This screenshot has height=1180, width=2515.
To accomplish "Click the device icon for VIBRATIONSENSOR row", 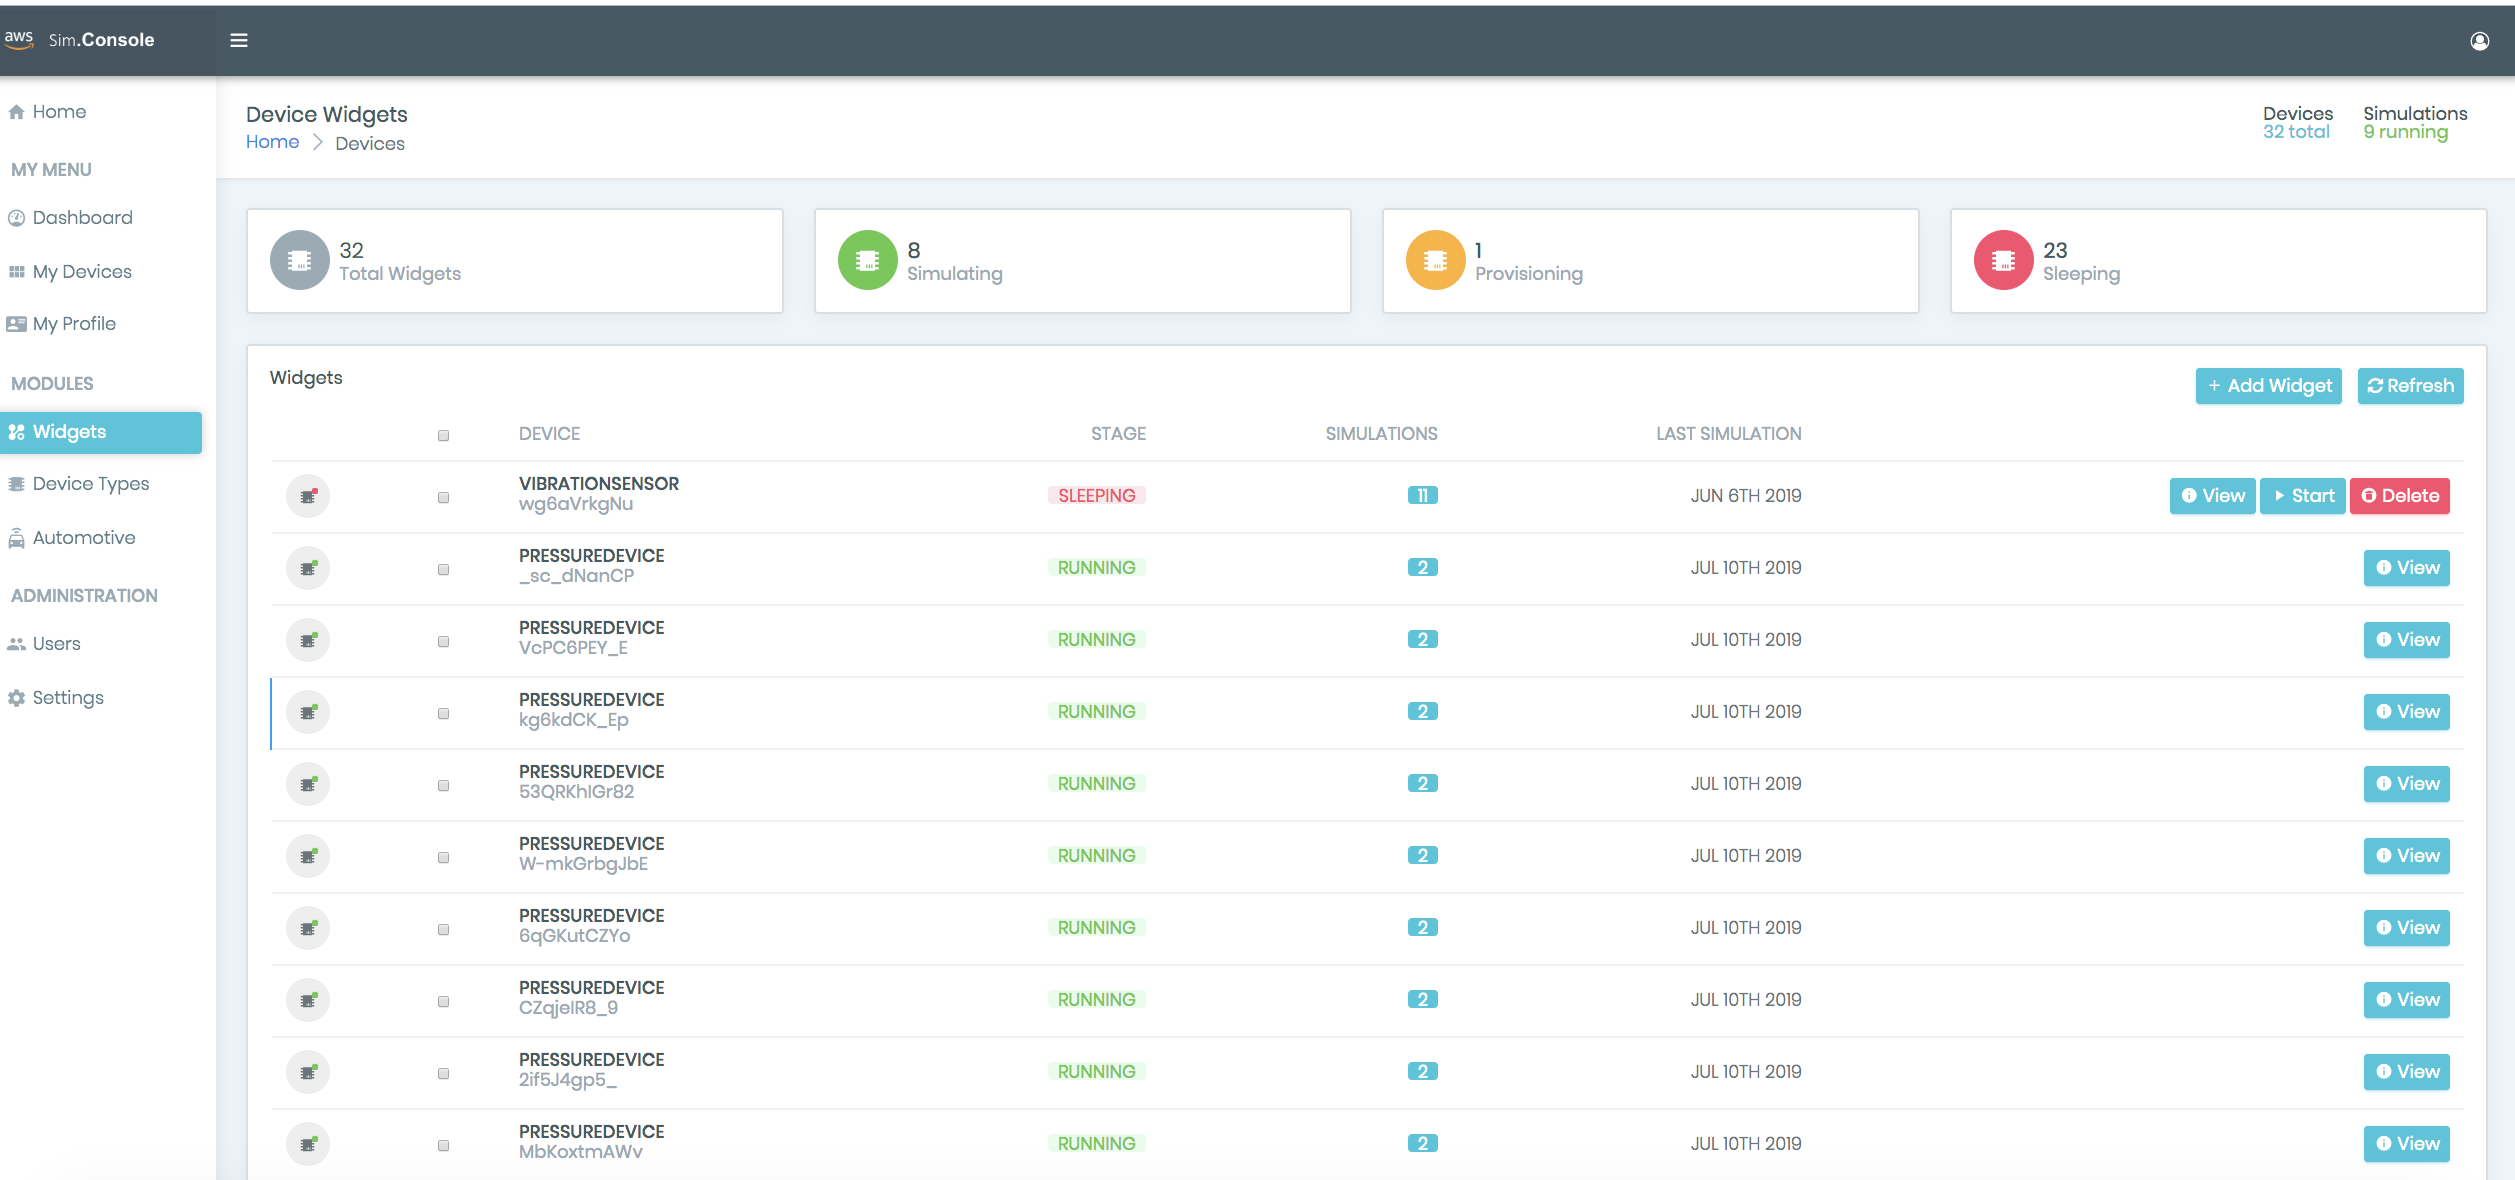I will [308, 496].
